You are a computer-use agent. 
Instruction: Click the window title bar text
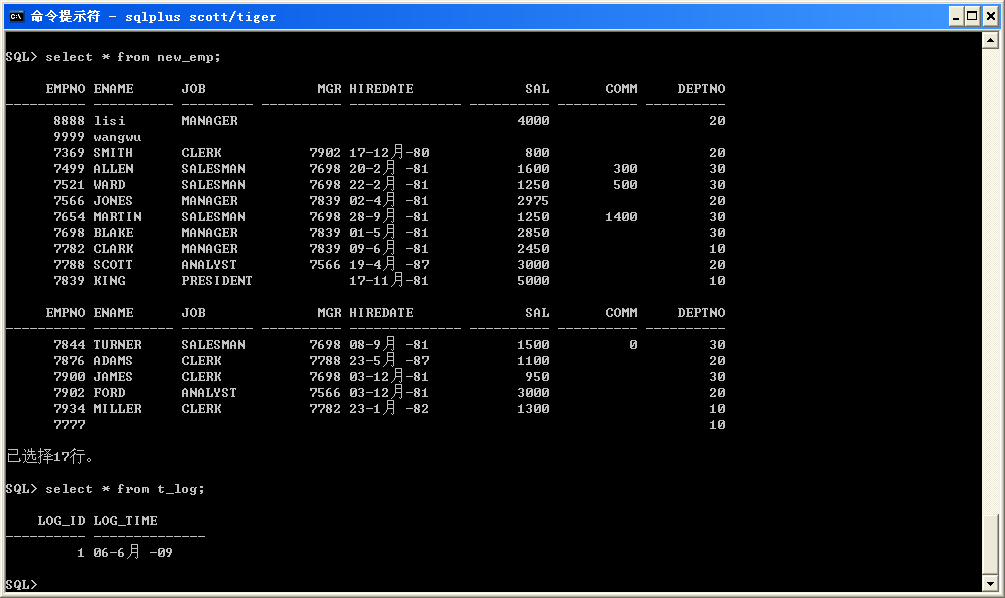[153, 16]
